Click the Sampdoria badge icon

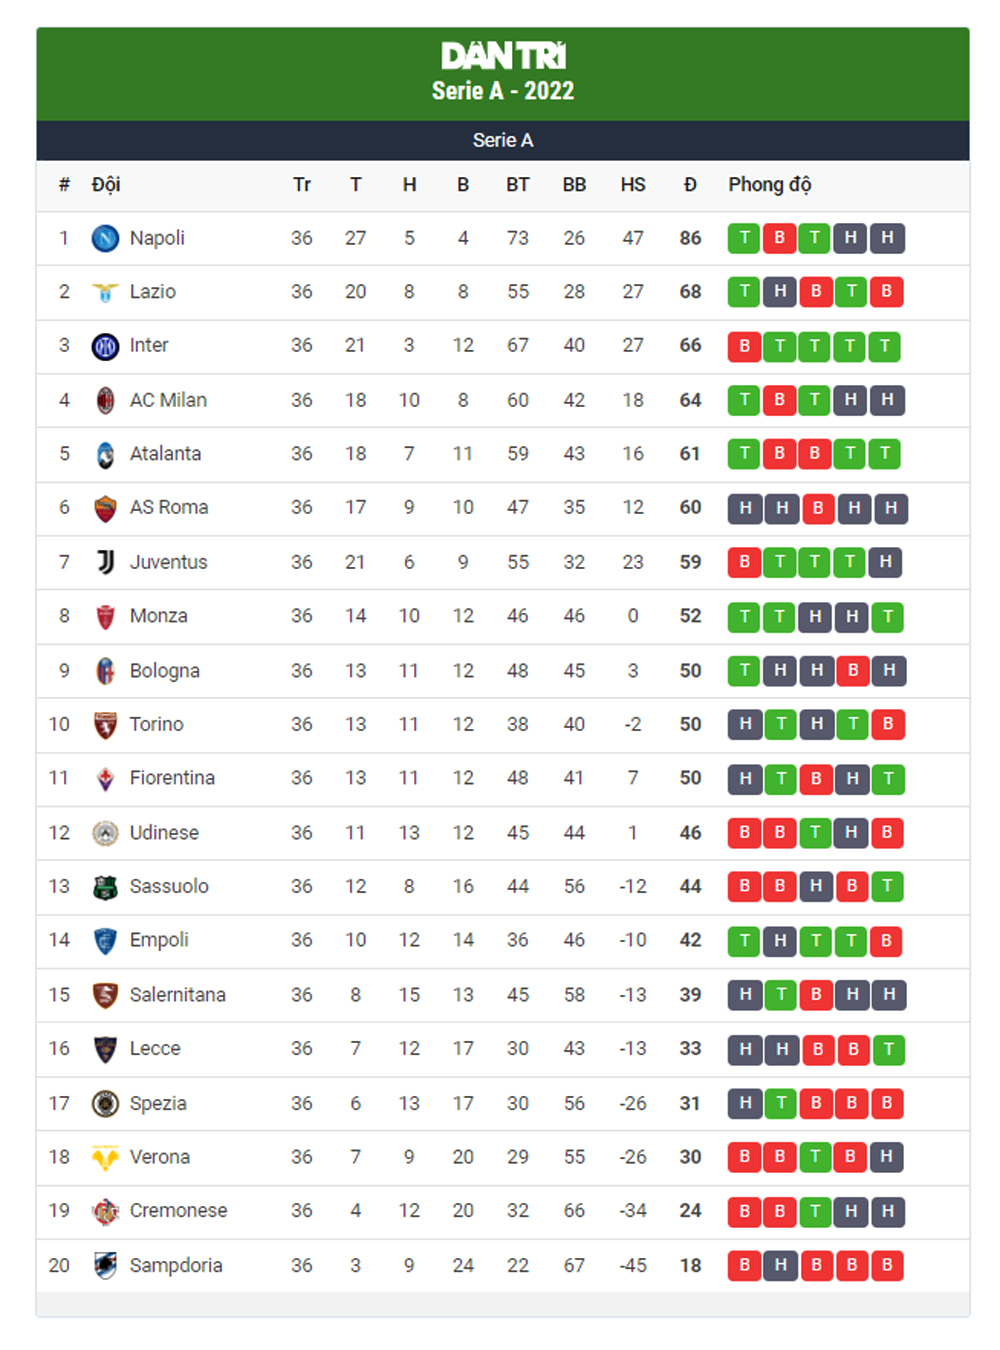pos(105,1265)
